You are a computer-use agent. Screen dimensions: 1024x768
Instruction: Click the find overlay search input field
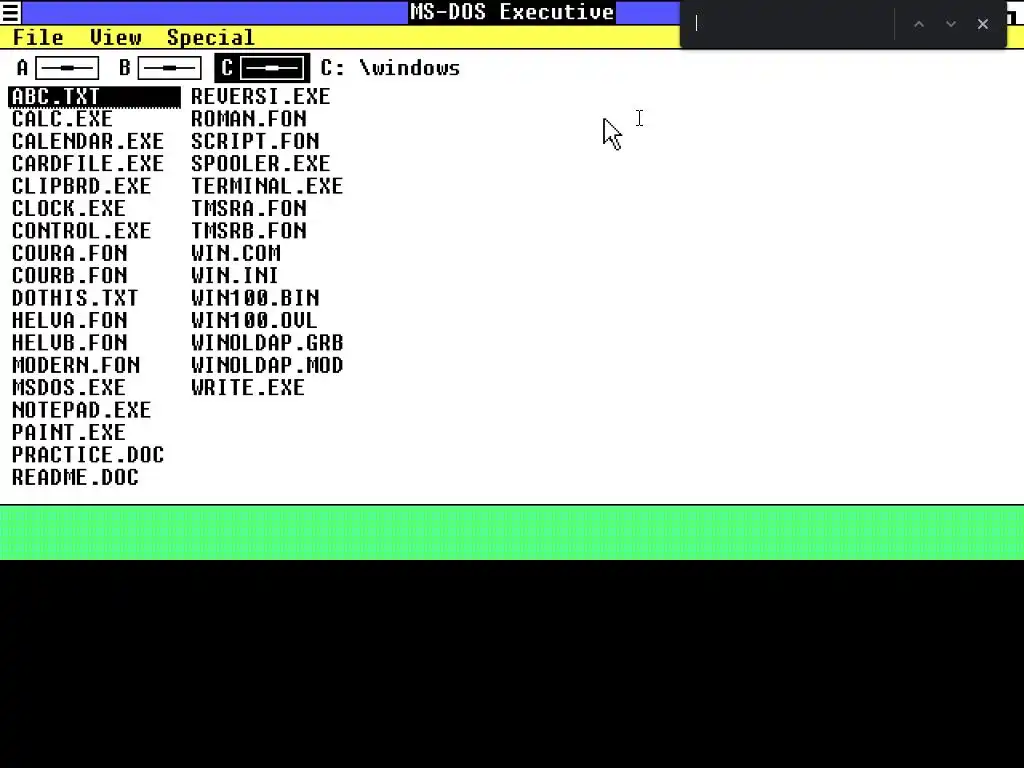pyautogui.click(x=790, y=24)
